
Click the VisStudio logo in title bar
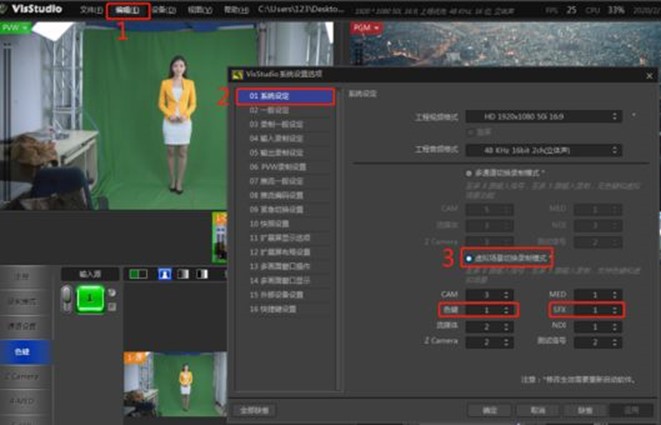33,9
